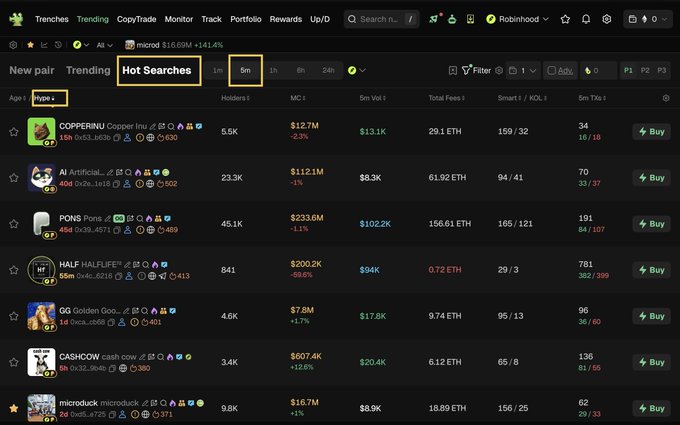Select the P2 preset
Viewport: 680px width, 425px height.
[645, 70]
